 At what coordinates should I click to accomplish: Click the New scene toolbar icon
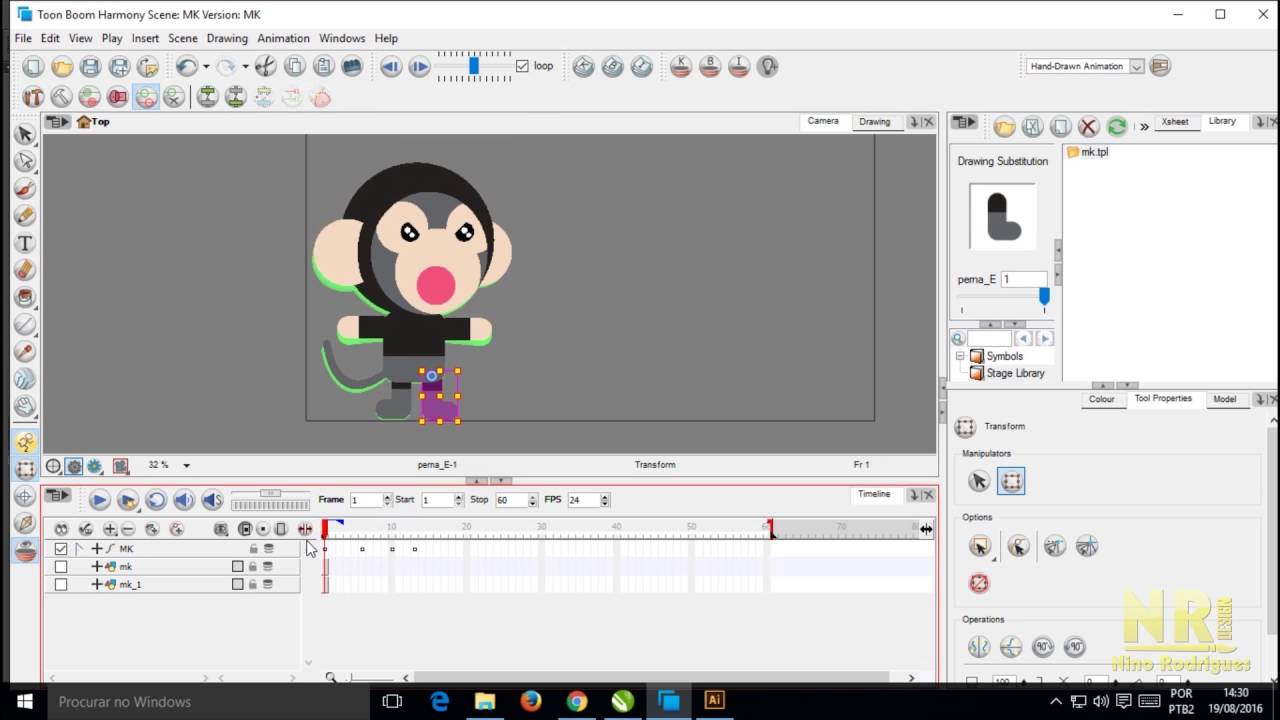pyautogui.click(x=34, y=67)
